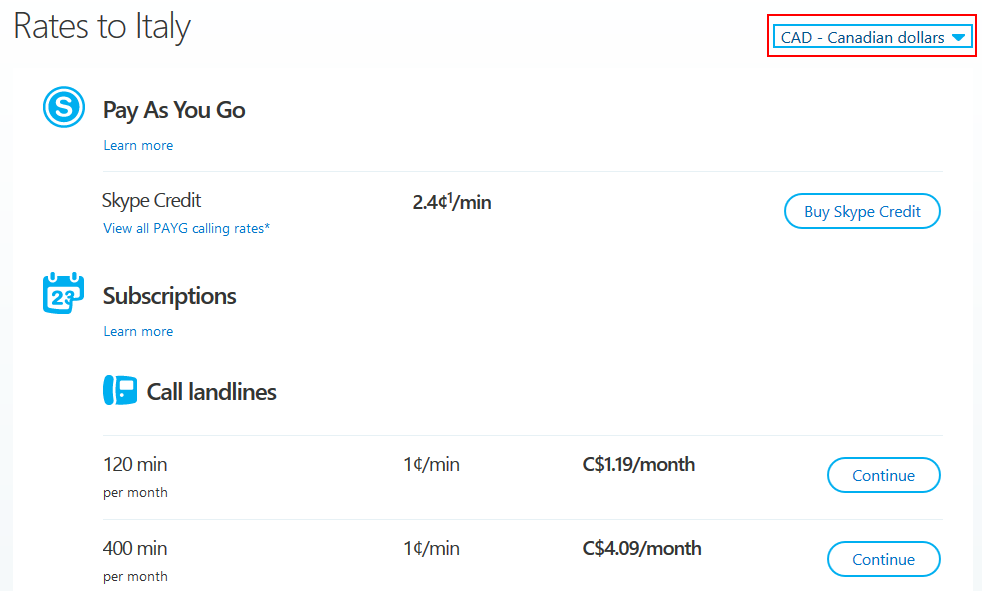The image size is (982, 591).
Task: Click the Call landlines heading text
Action: pos(211,392)
